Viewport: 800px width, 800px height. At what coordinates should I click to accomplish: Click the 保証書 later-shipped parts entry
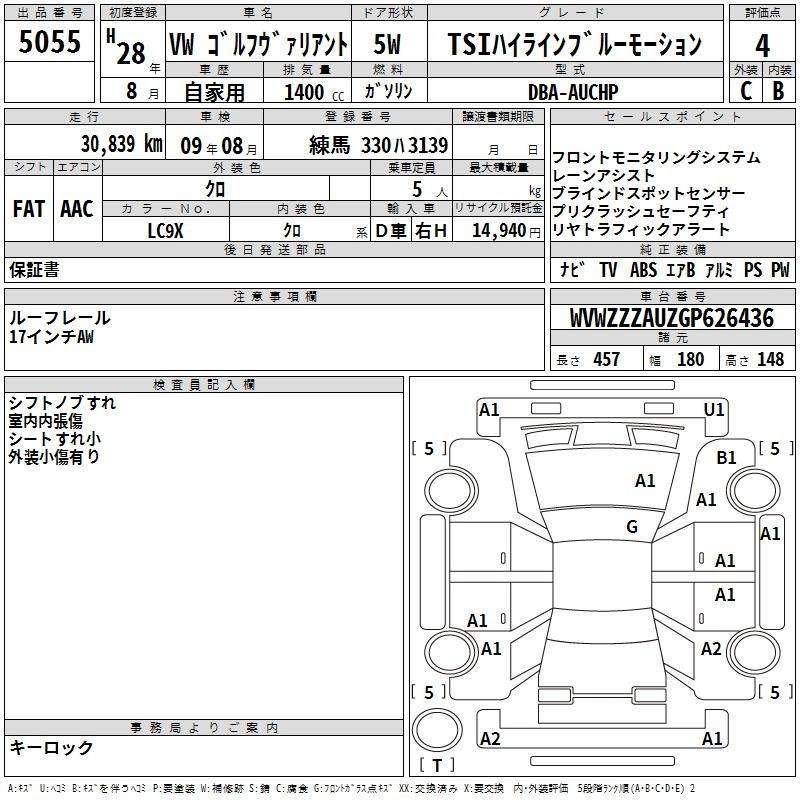click(x=34, y=270)
